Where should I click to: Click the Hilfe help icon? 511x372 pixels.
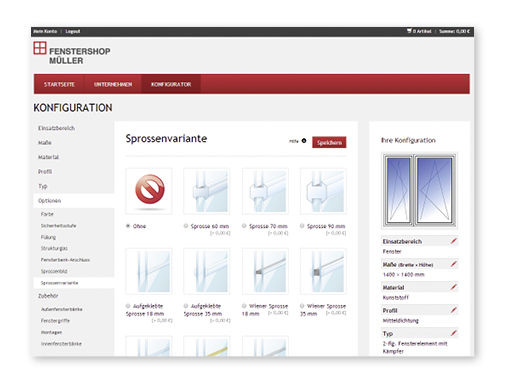click(x=304, y=141)
